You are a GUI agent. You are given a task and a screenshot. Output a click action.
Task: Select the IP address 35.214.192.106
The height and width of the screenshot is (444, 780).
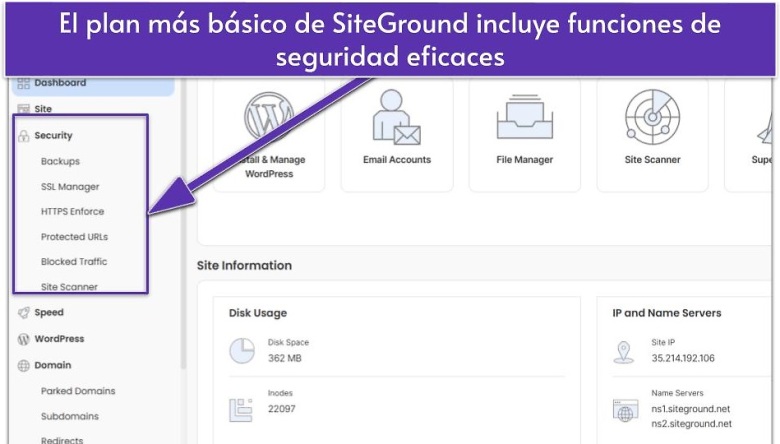pyautogui.click(x=683, y=358)
